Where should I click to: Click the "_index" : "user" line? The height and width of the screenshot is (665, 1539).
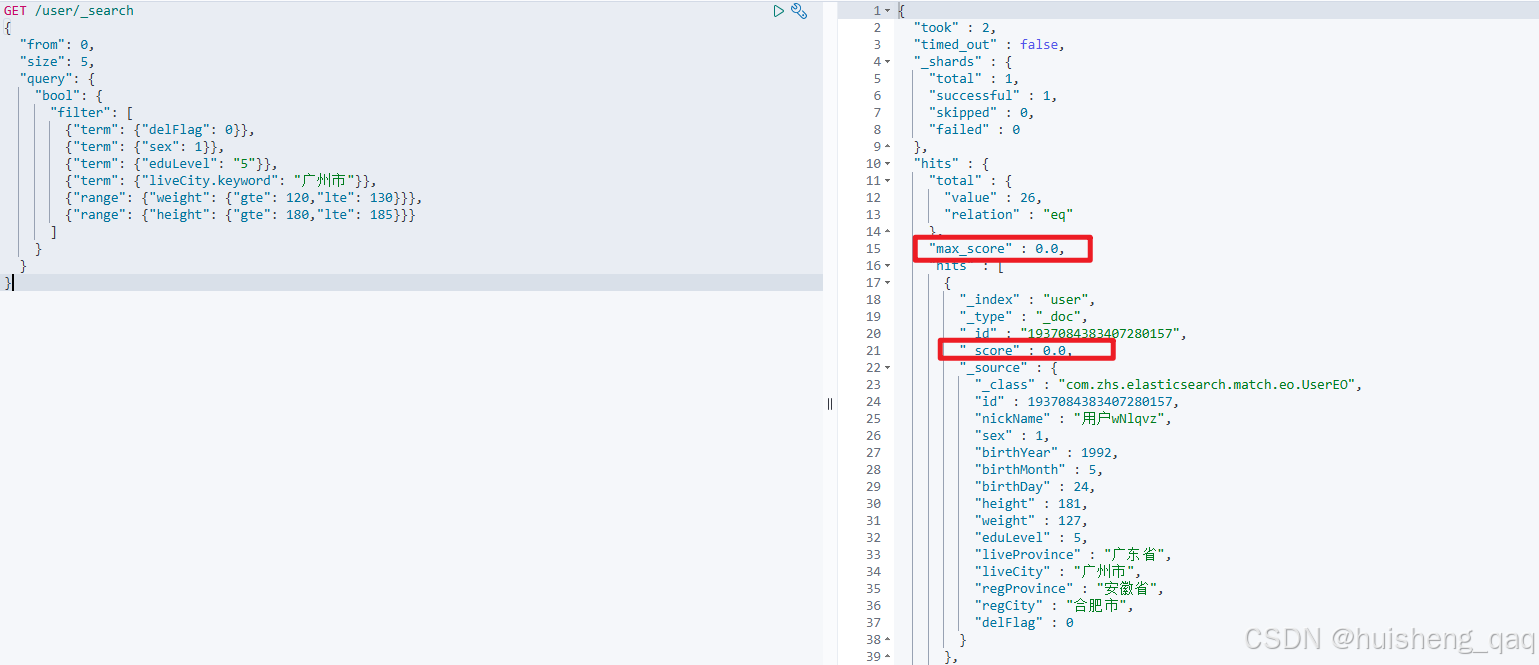coord(1028,300)
